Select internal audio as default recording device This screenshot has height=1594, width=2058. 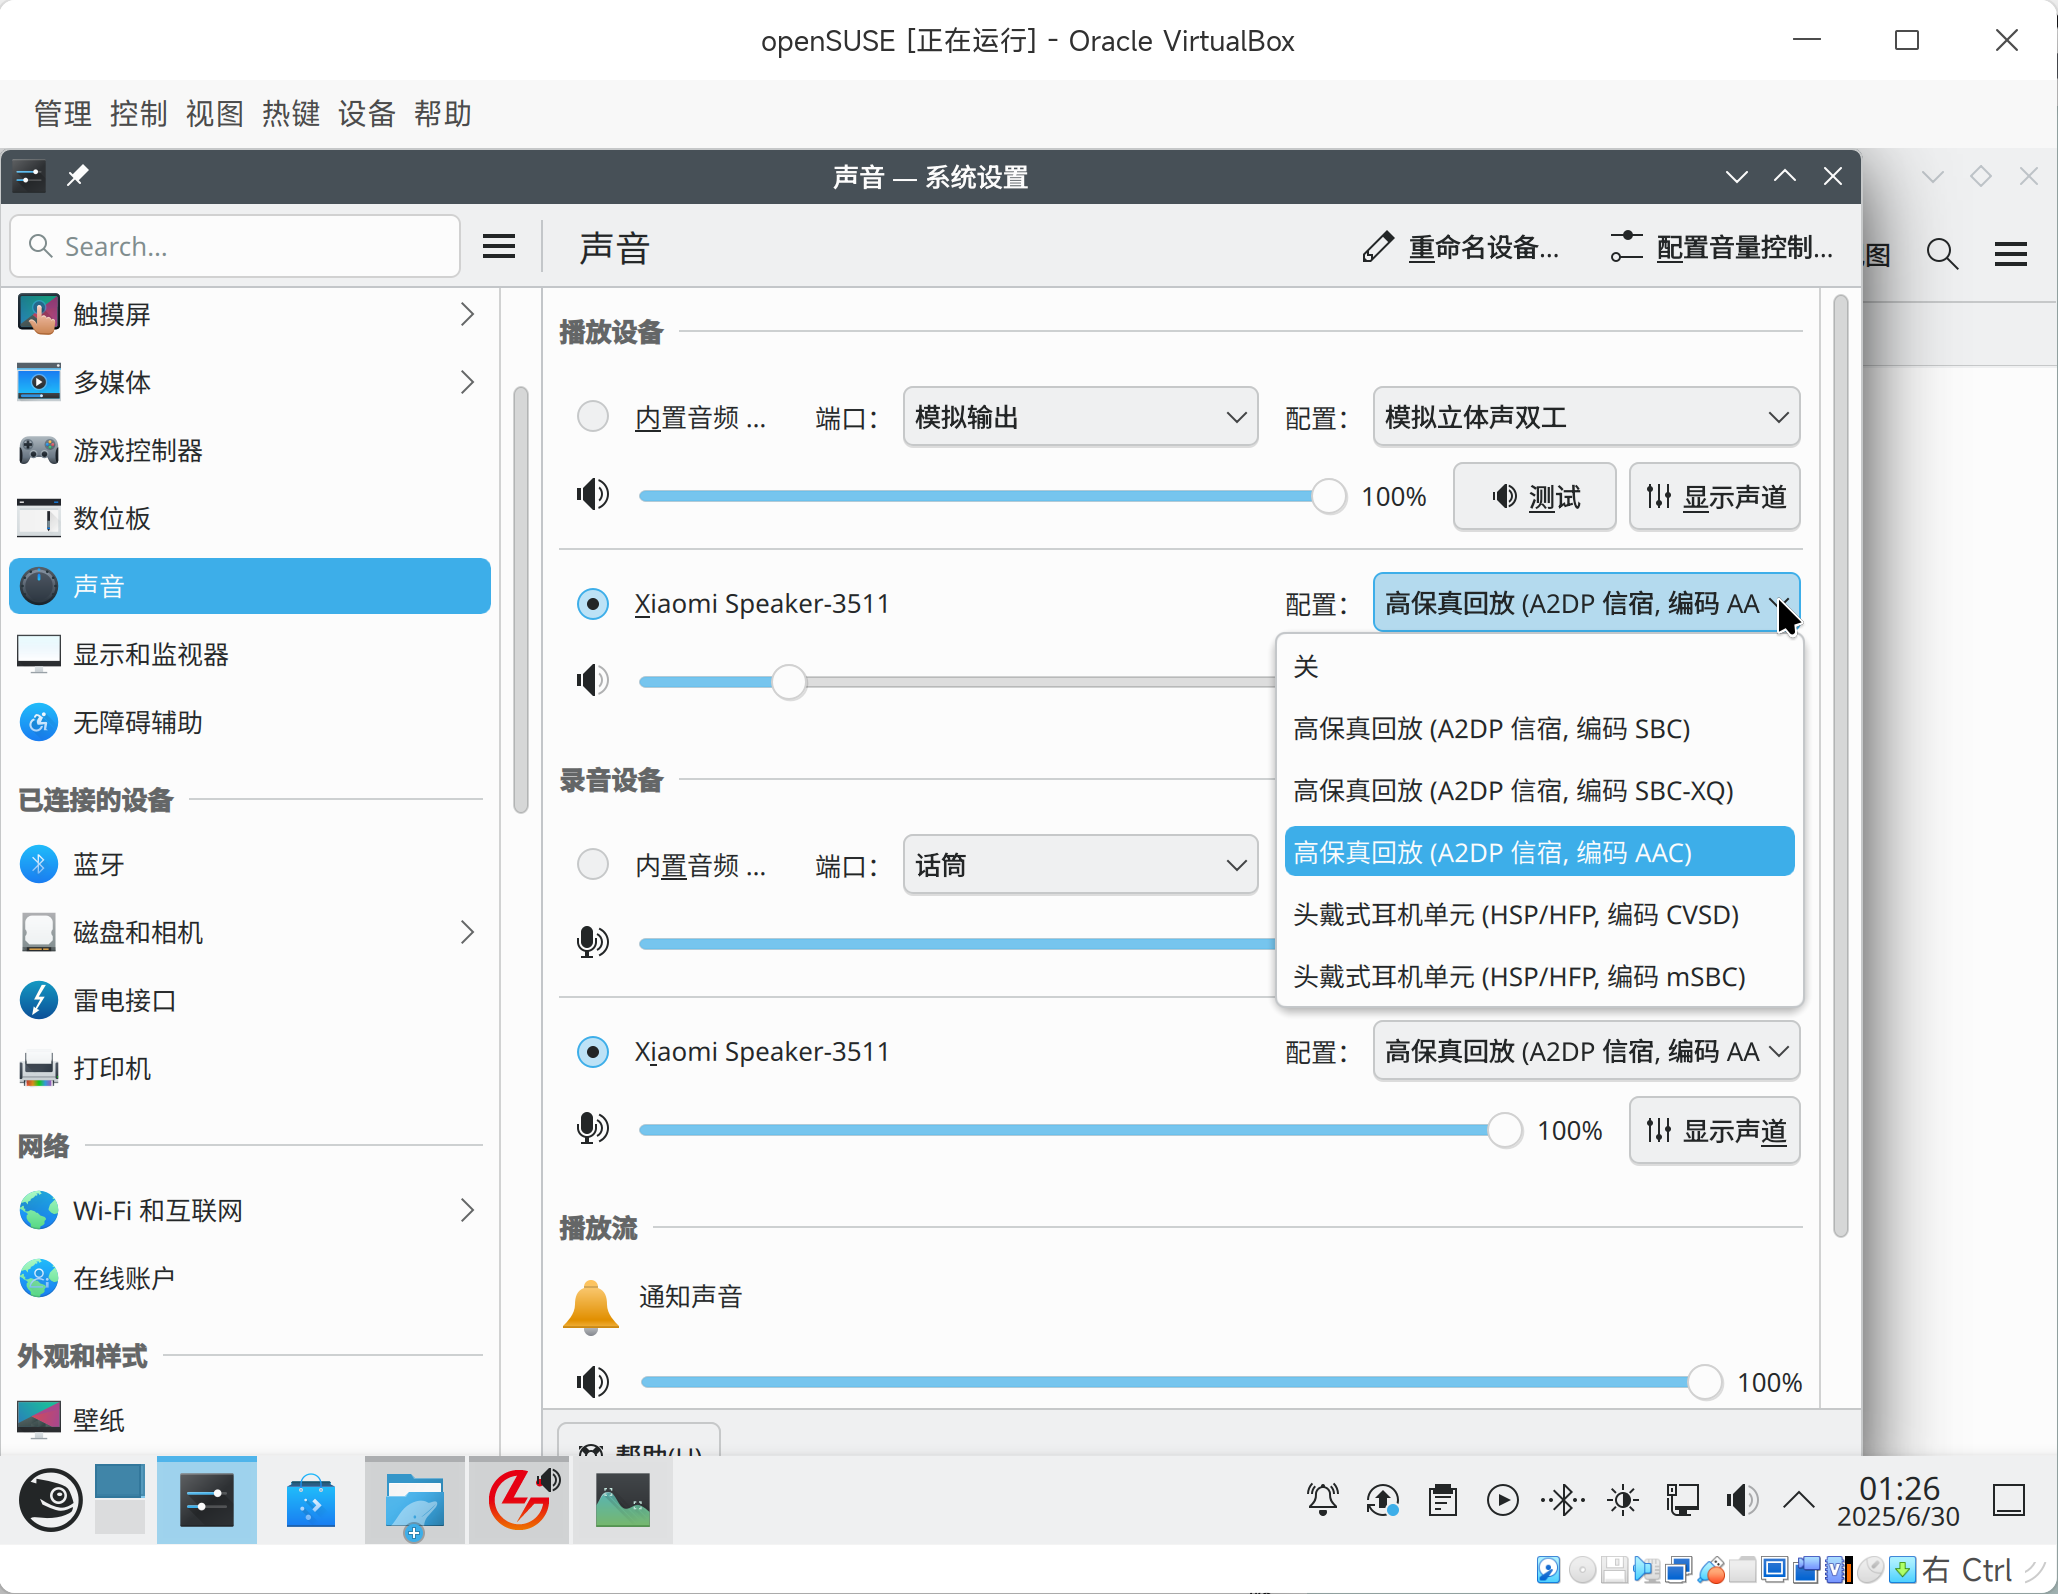click(593, 864)
